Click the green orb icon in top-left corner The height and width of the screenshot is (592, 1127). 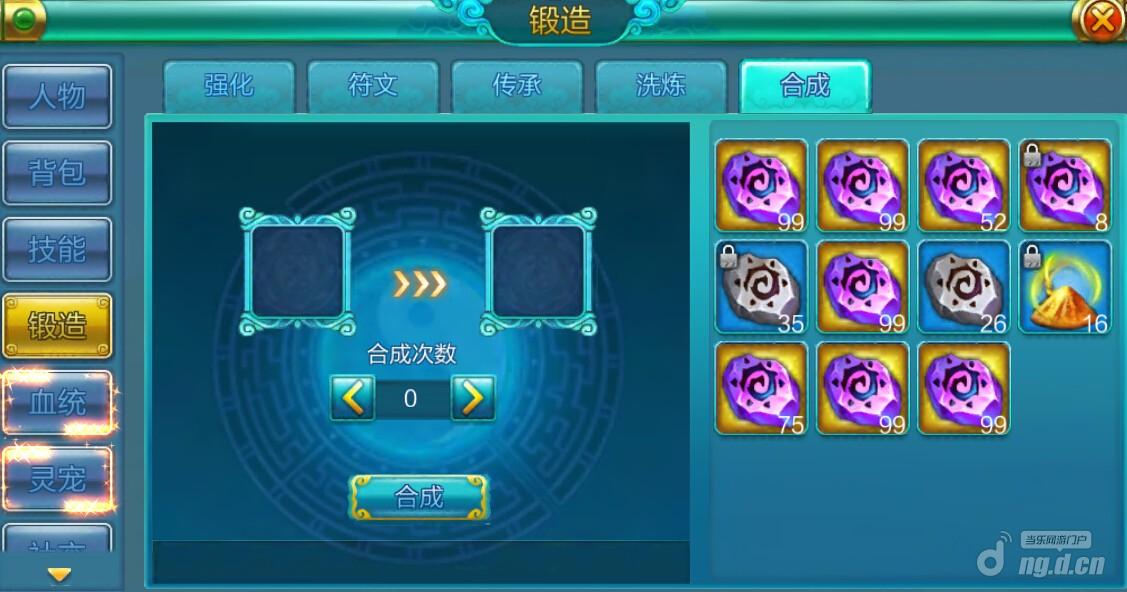coord(24,19)
